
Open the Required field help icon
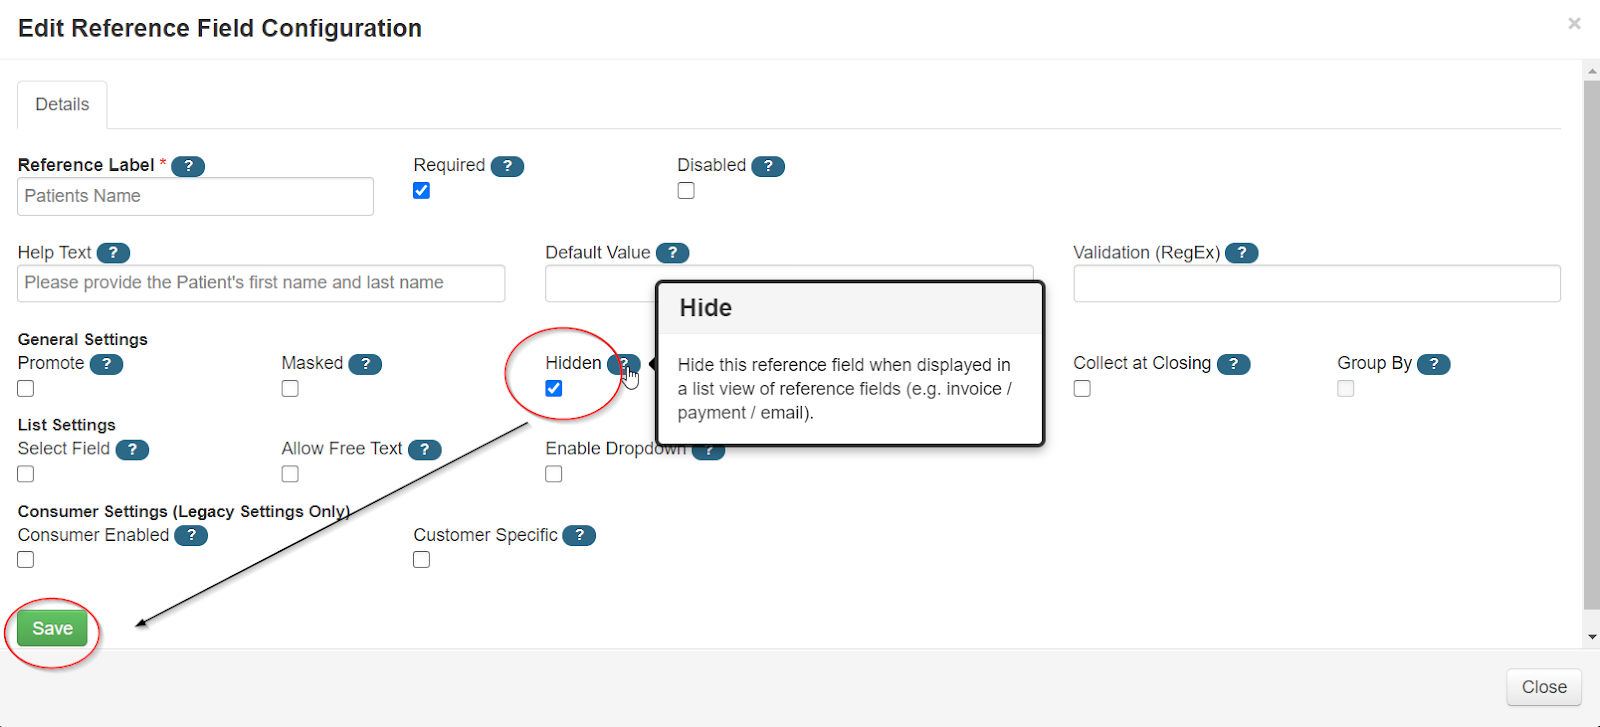click(x=507, y=166)
